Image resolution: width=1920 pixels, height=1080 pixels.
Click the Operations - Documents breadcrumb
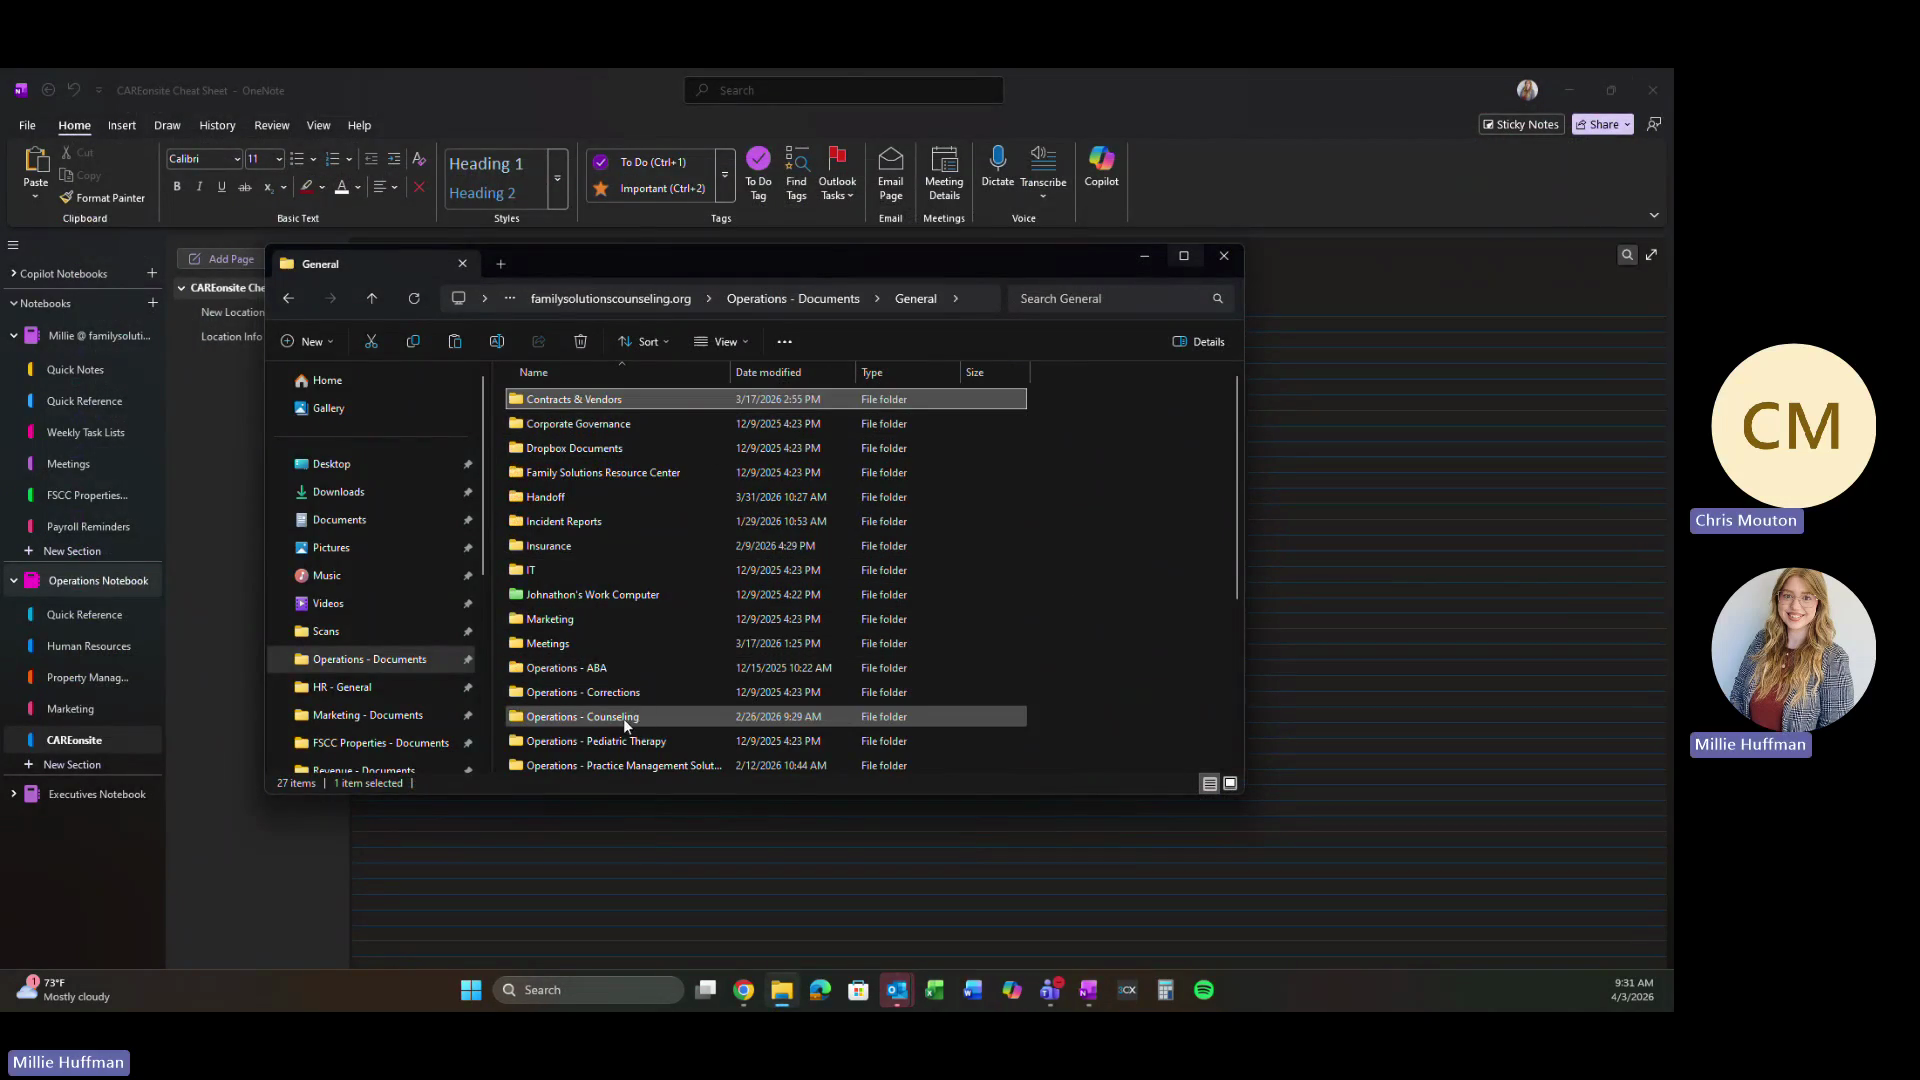tap(792, 298)
